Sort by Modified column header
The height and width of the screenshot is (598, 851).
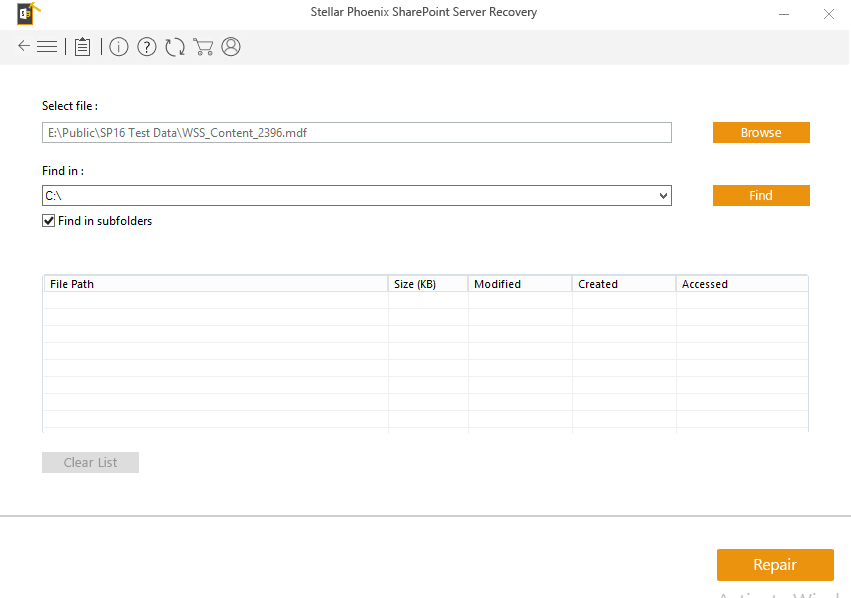(520, 284)
